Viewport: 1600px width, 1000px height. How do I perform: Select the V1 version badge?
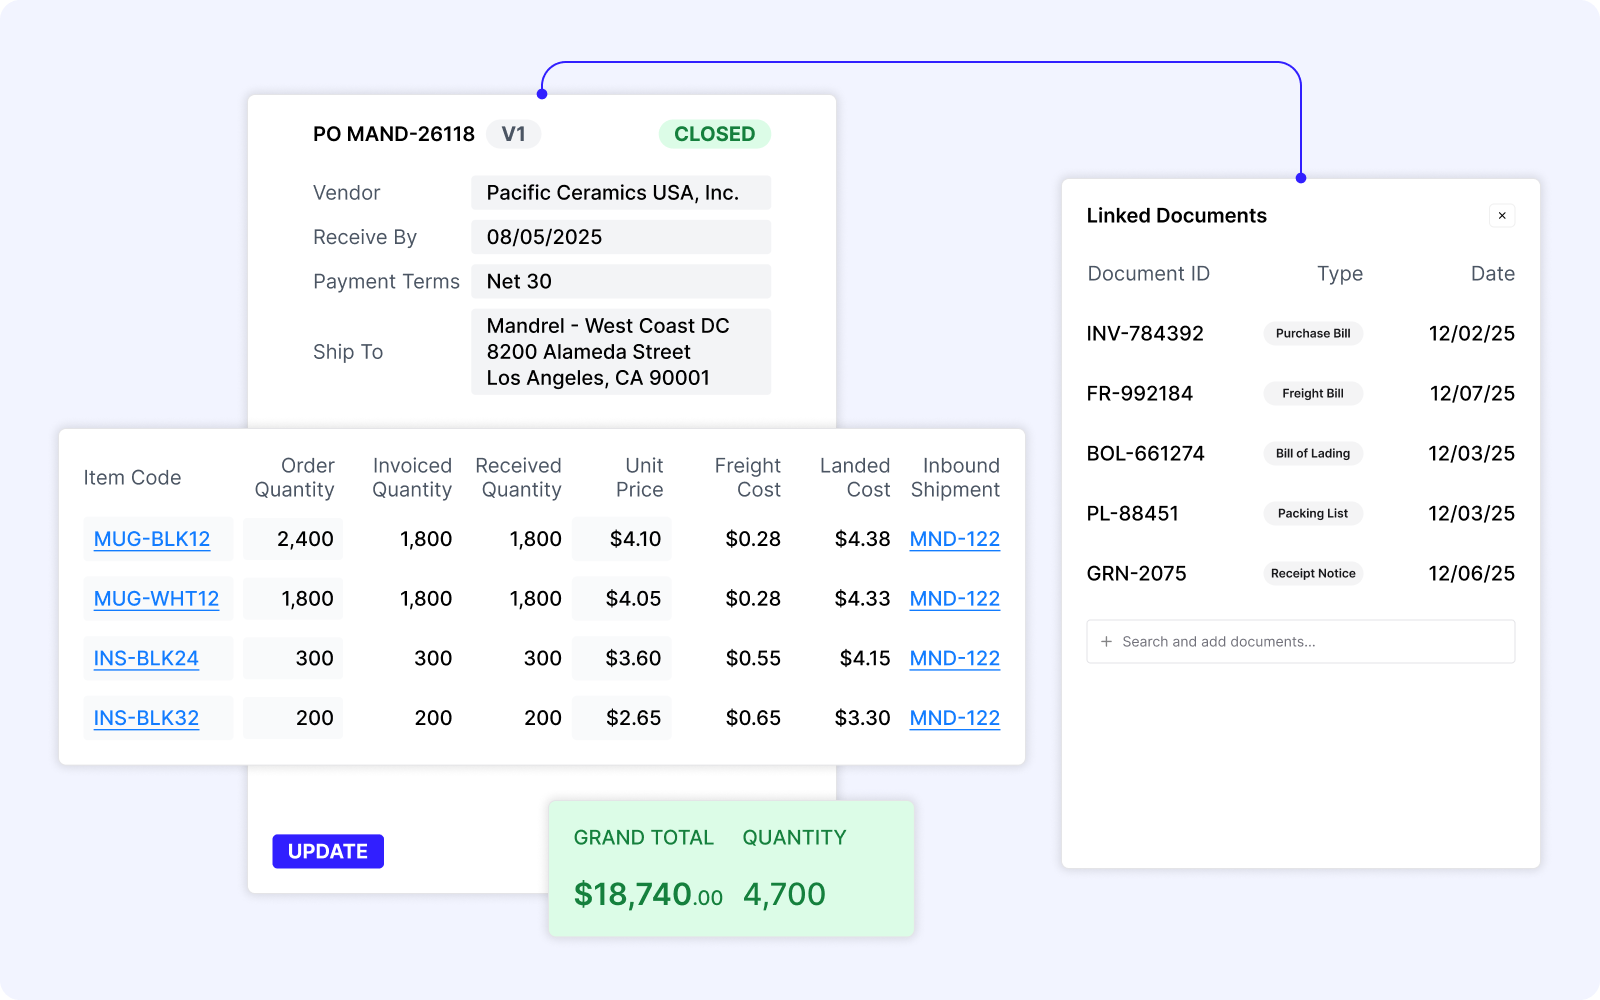pyautogui.click(x=513, y=134)
